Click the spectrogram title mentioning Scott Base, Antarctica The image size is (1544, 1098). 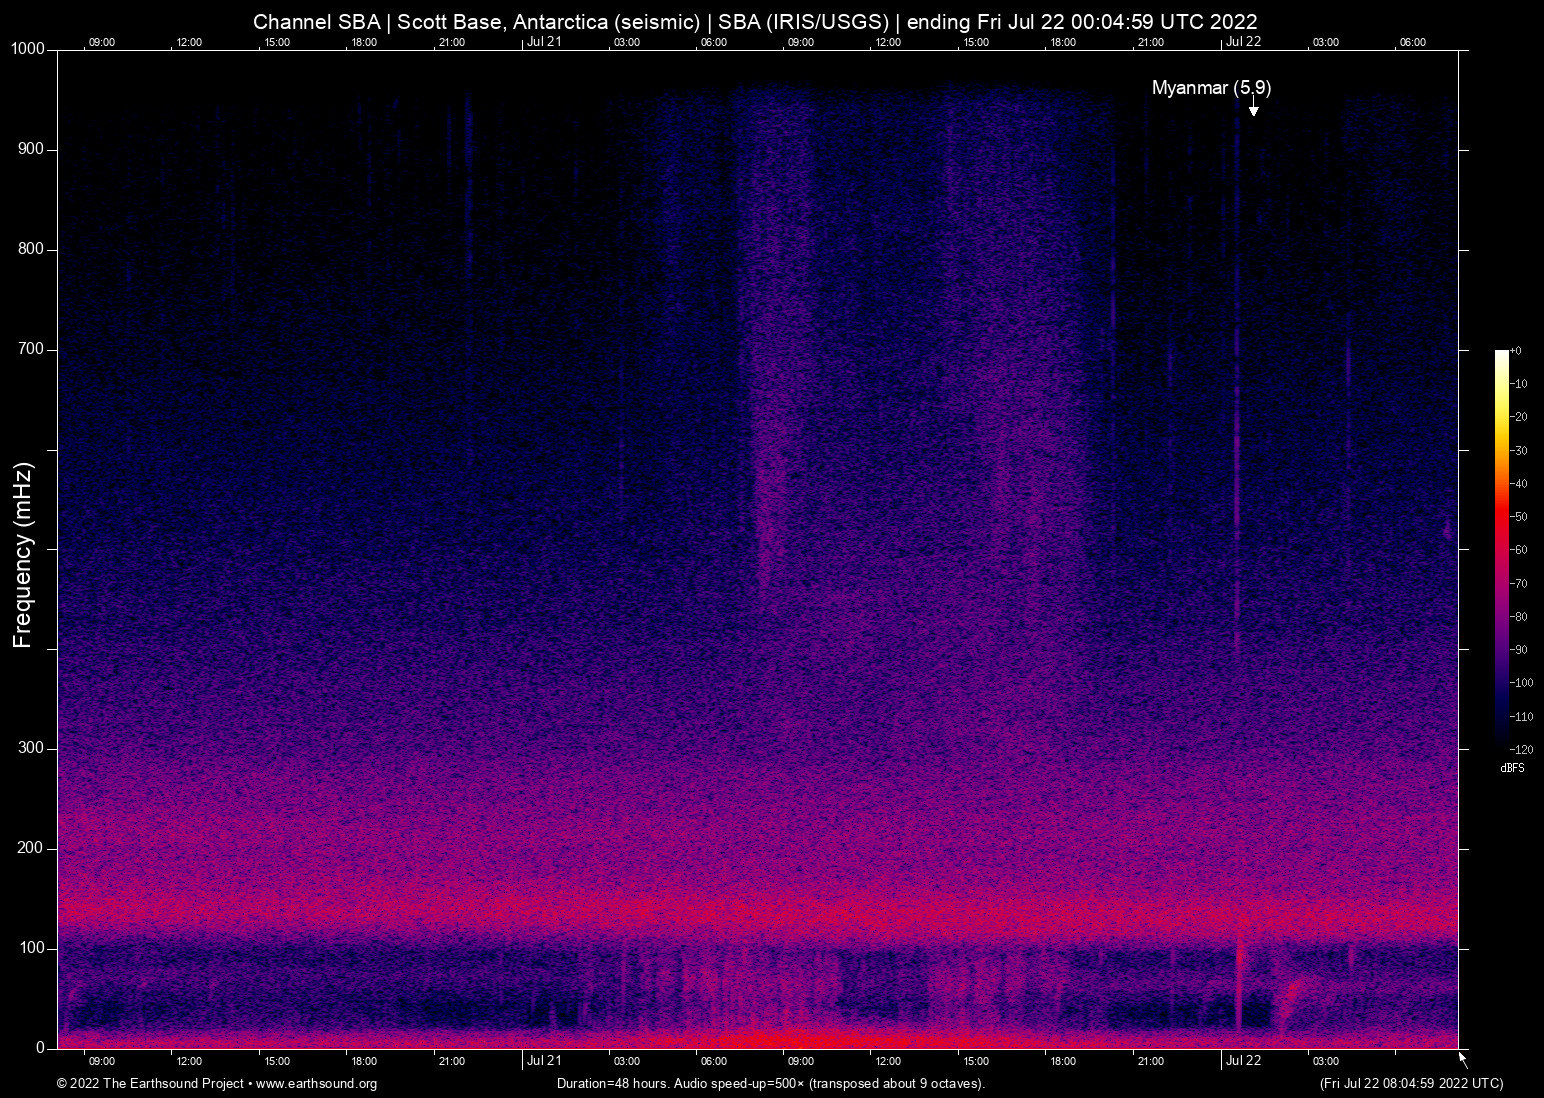tap(755, 22)
